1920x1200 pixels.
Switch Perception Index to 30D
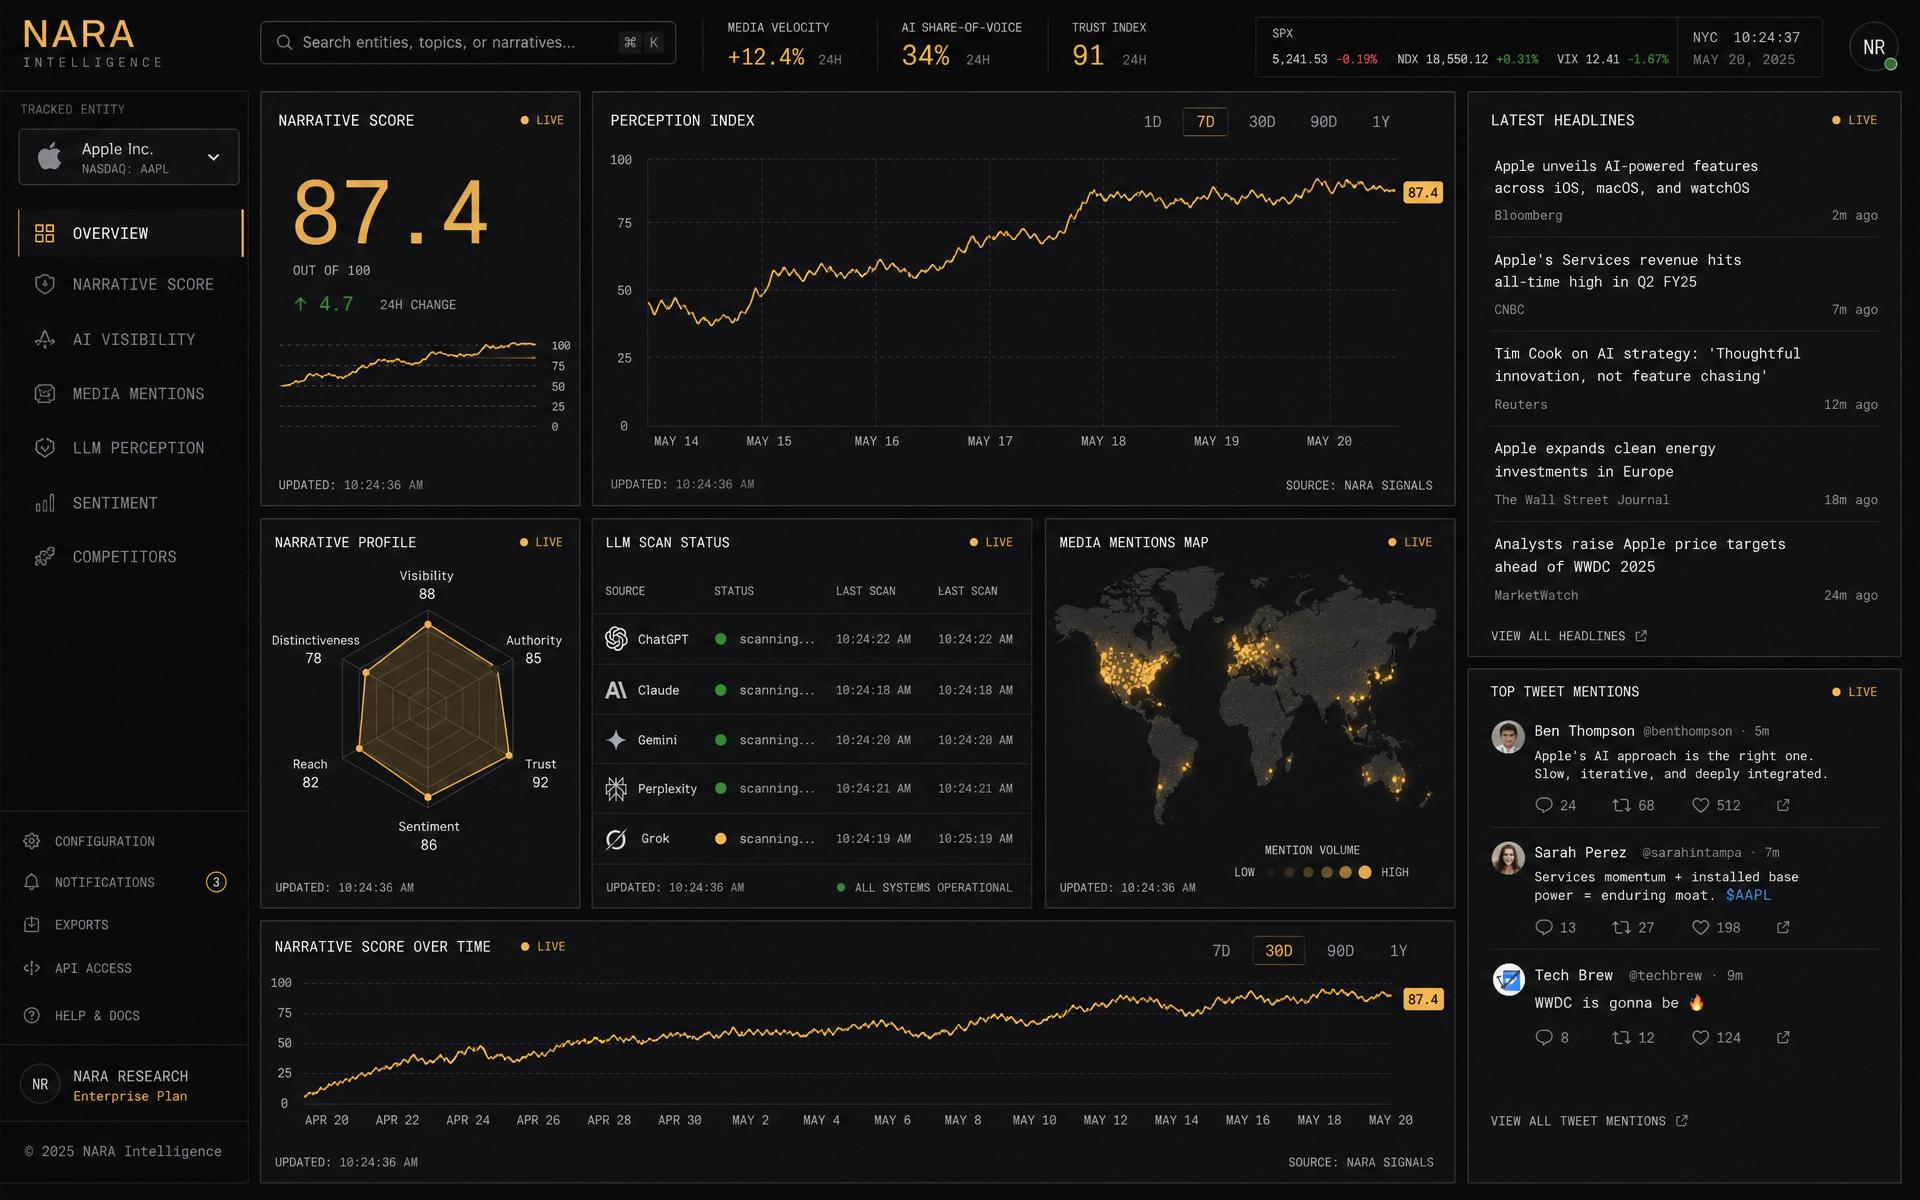click(1262, 122)
